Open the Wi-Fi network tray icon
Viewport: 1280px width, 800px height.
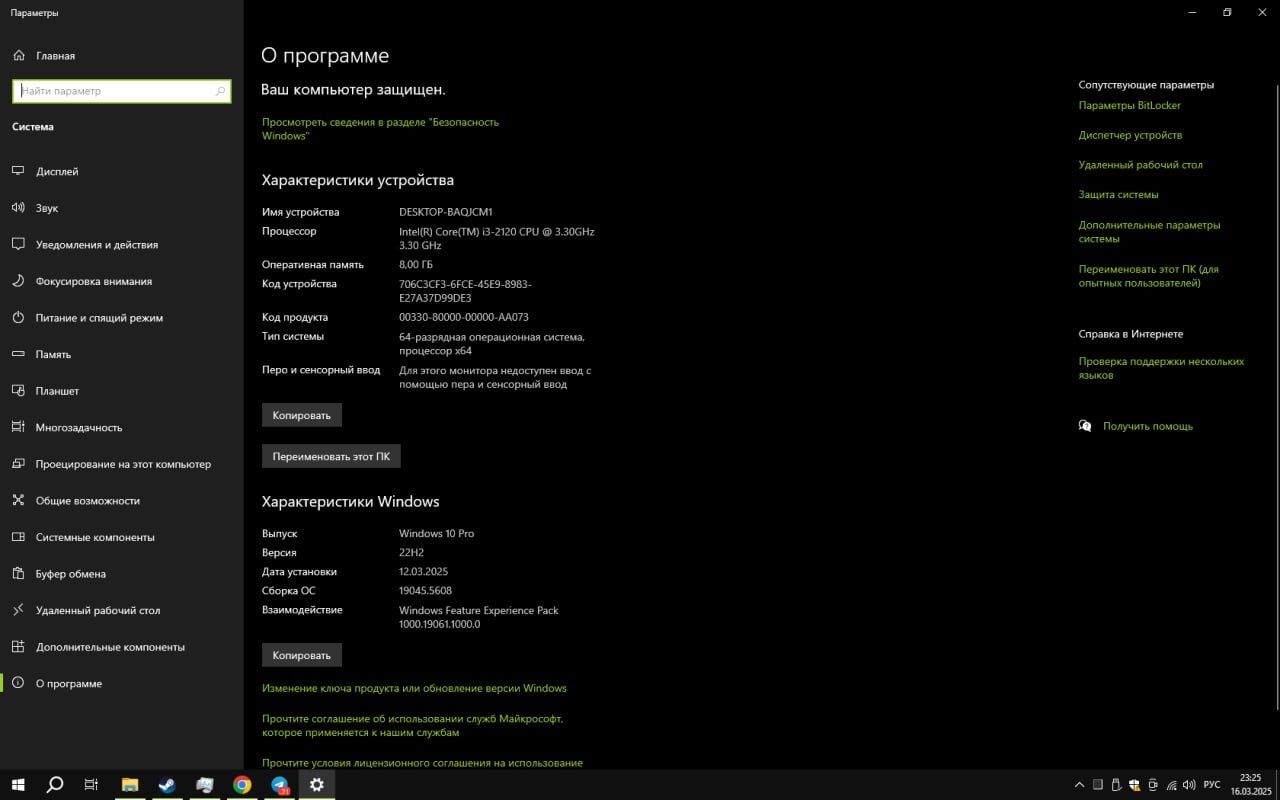click(x=1171, y=785)
